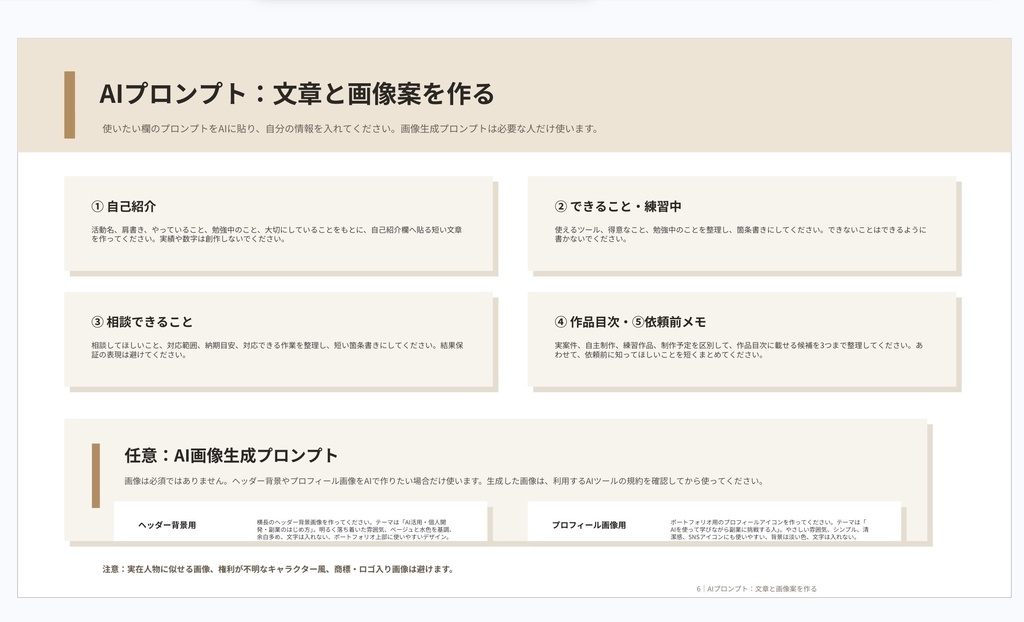Click the text starting '画像は必須ではありません'

444,481
